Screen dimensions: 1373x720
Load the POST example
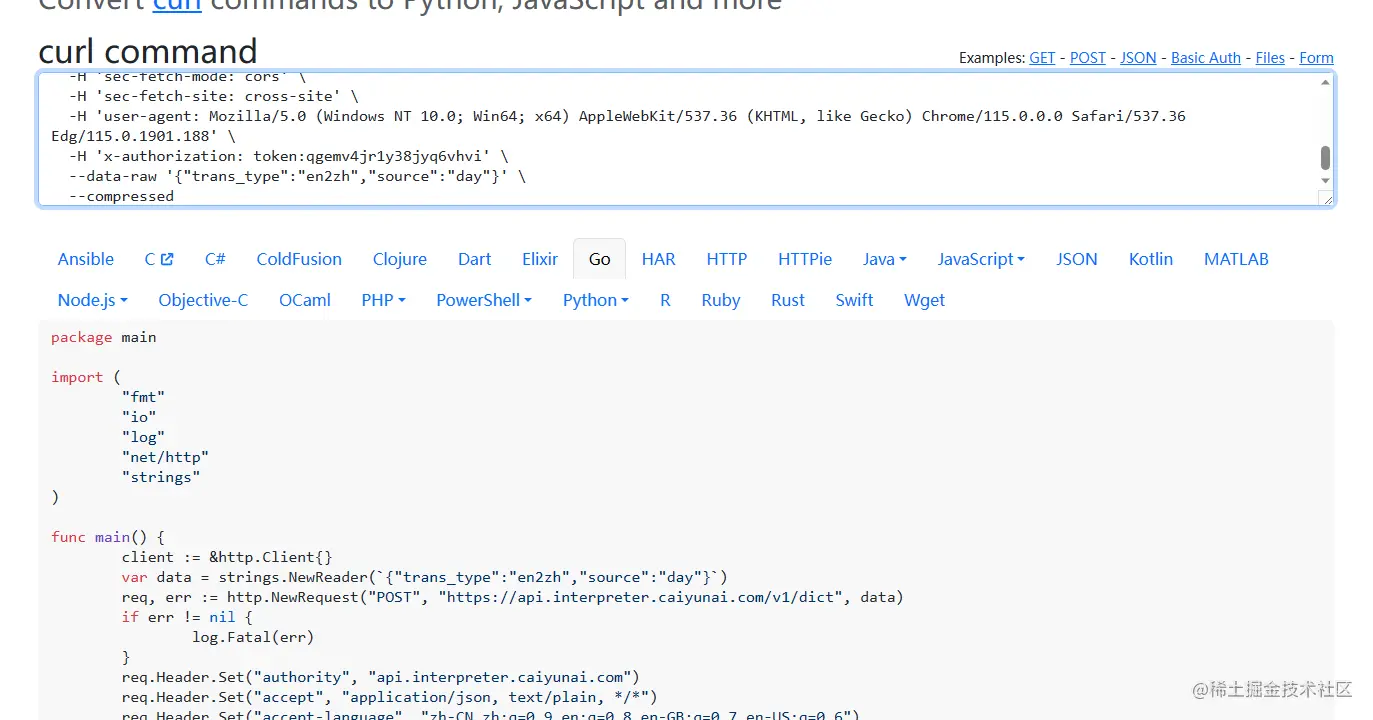[1087, 58]
